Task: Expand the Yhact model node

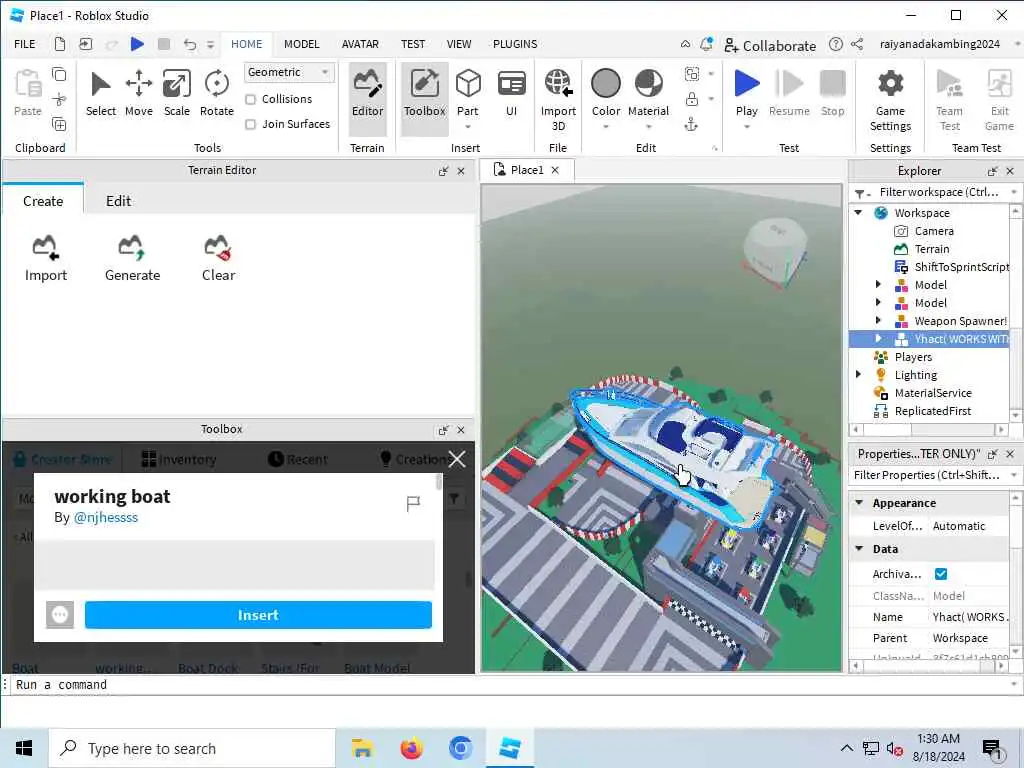Action: [878, 338]
